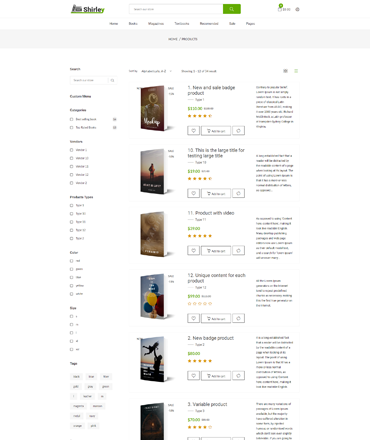Add 'large title for testing' product to cart
This screenshot has width=370, height=440.
pos(216,193)
